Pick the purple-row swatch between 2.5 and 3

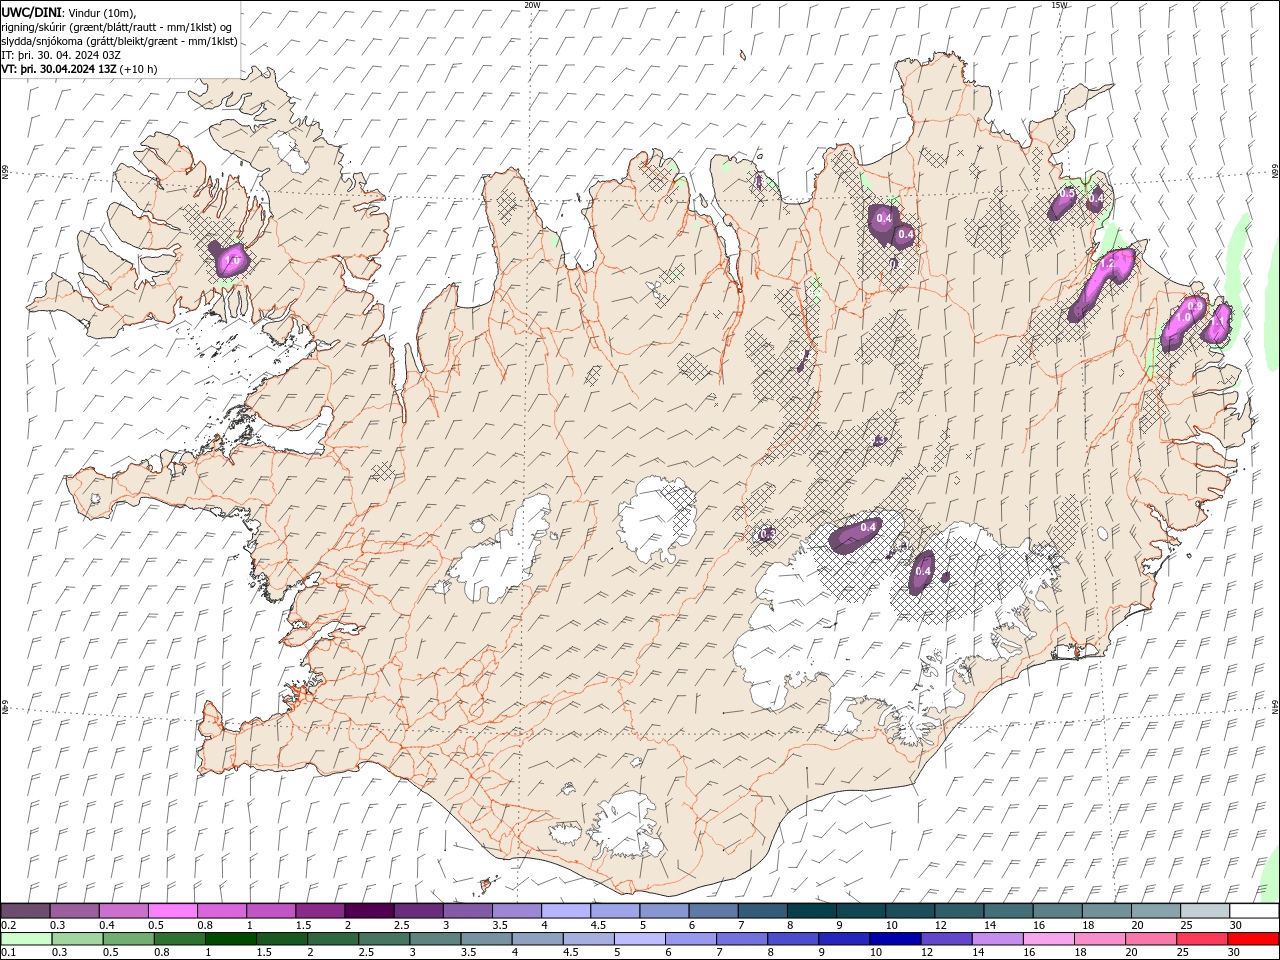click(x=418, y=911)
